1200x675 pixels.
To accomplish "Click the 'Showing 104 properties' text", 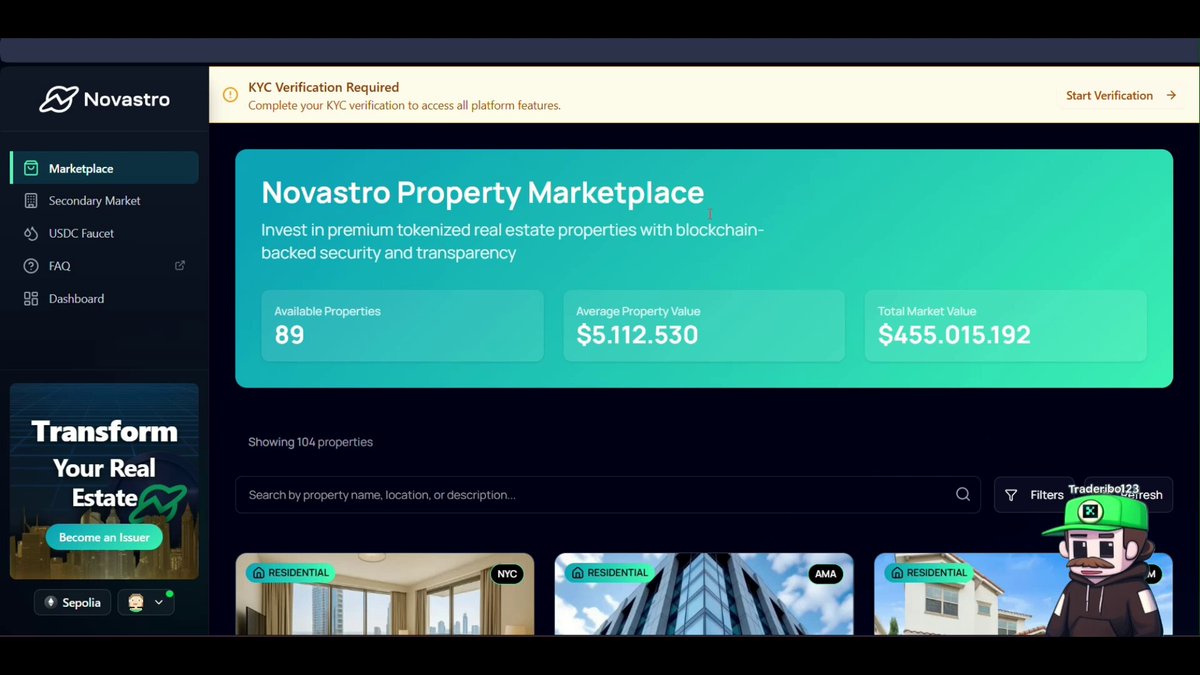I will pos(310,442).
